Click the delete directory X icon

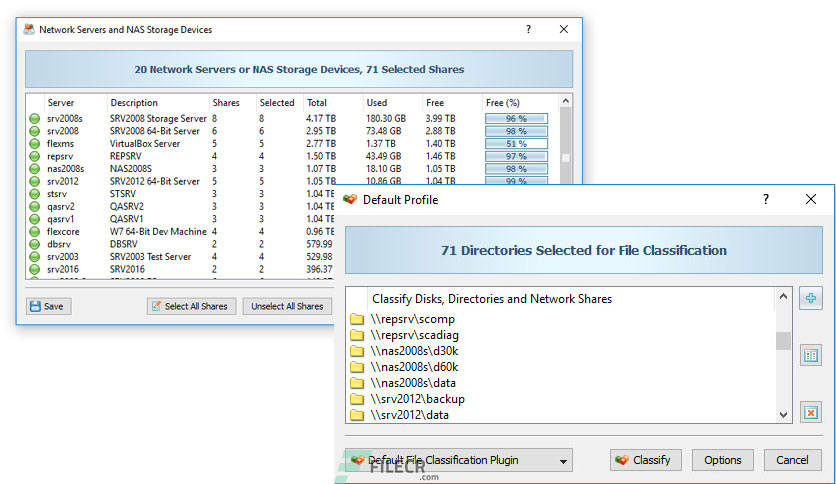810,413
